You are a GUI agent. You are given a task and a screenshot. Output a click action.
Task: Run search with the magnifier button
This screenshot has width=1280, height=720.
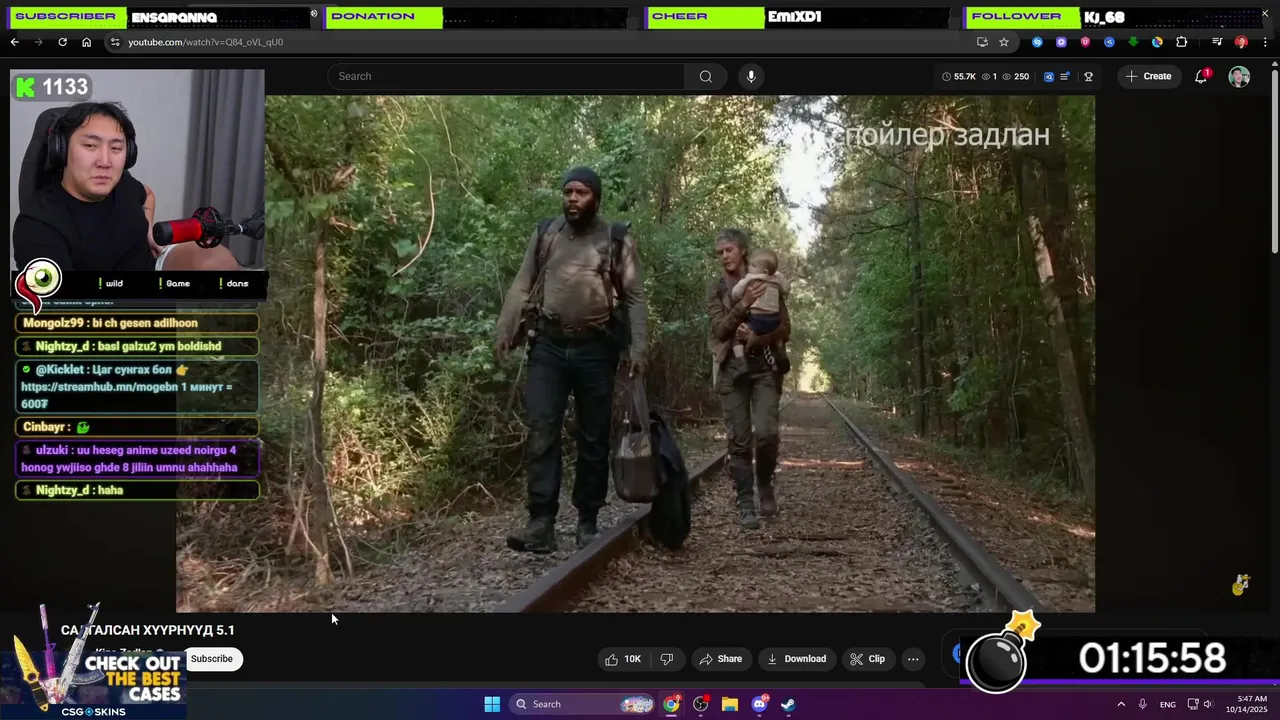706,76
